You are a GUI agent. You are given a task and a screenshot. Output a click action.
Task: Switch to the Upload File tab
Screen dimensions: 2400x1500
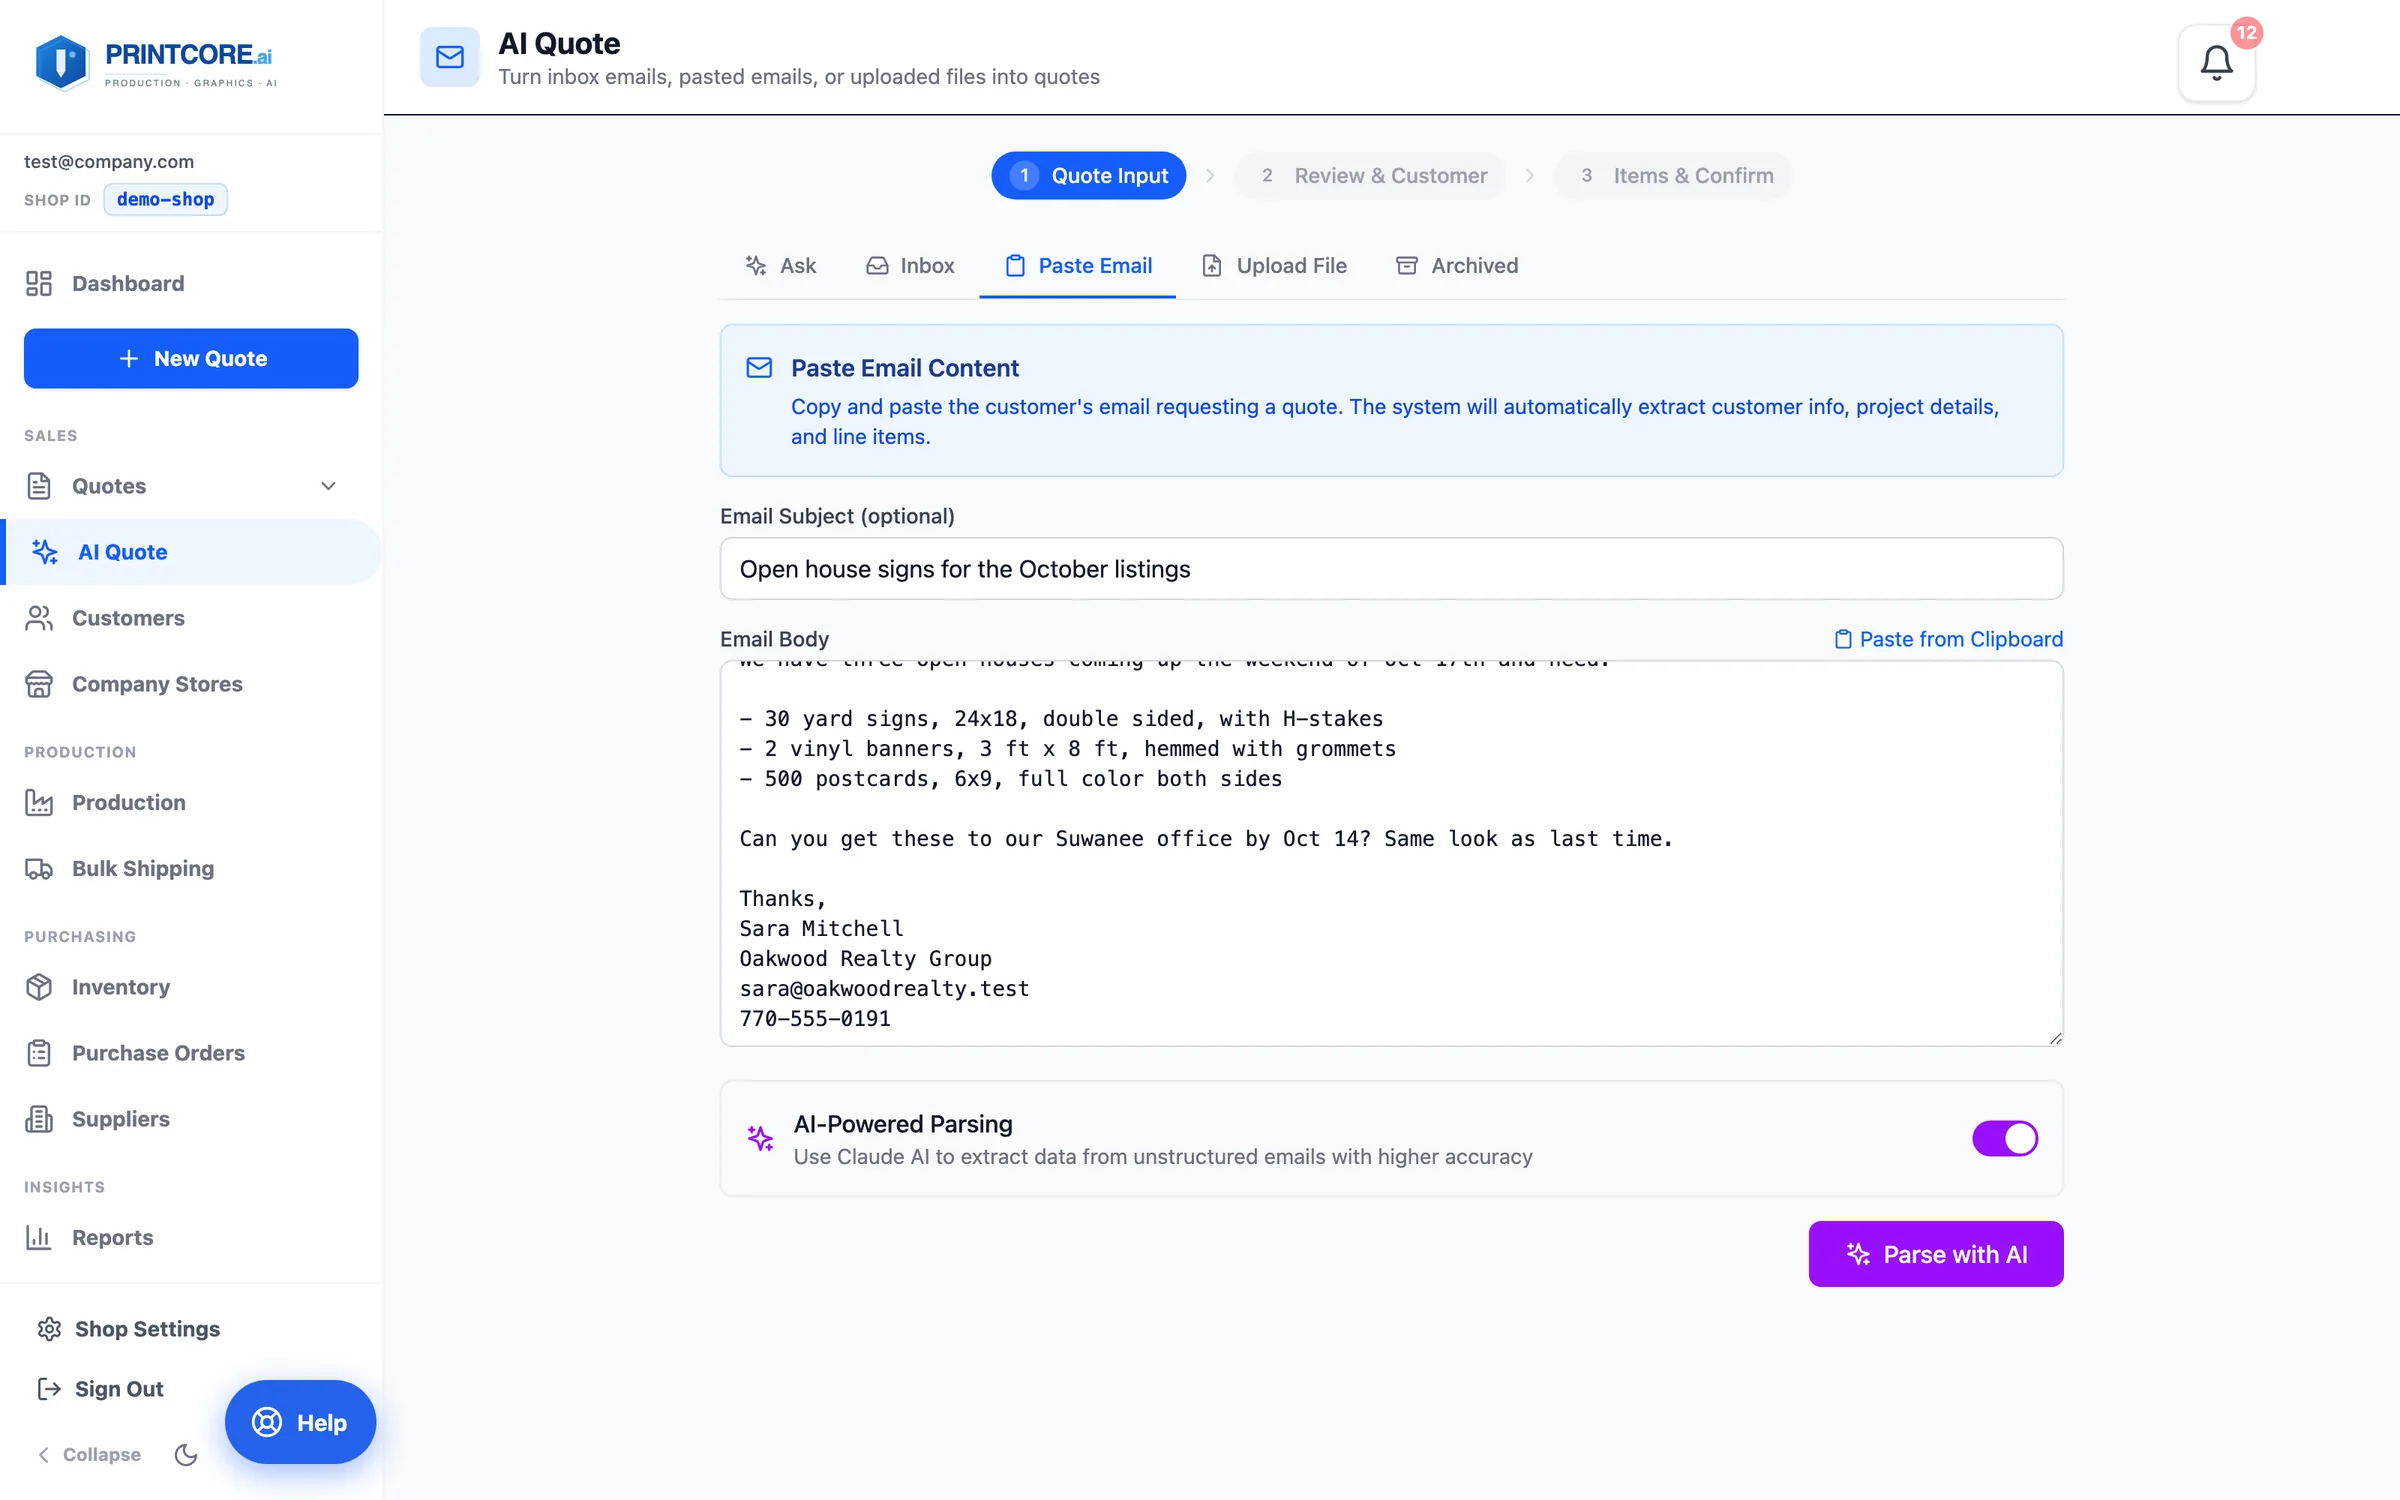(x=1274, y=266)
